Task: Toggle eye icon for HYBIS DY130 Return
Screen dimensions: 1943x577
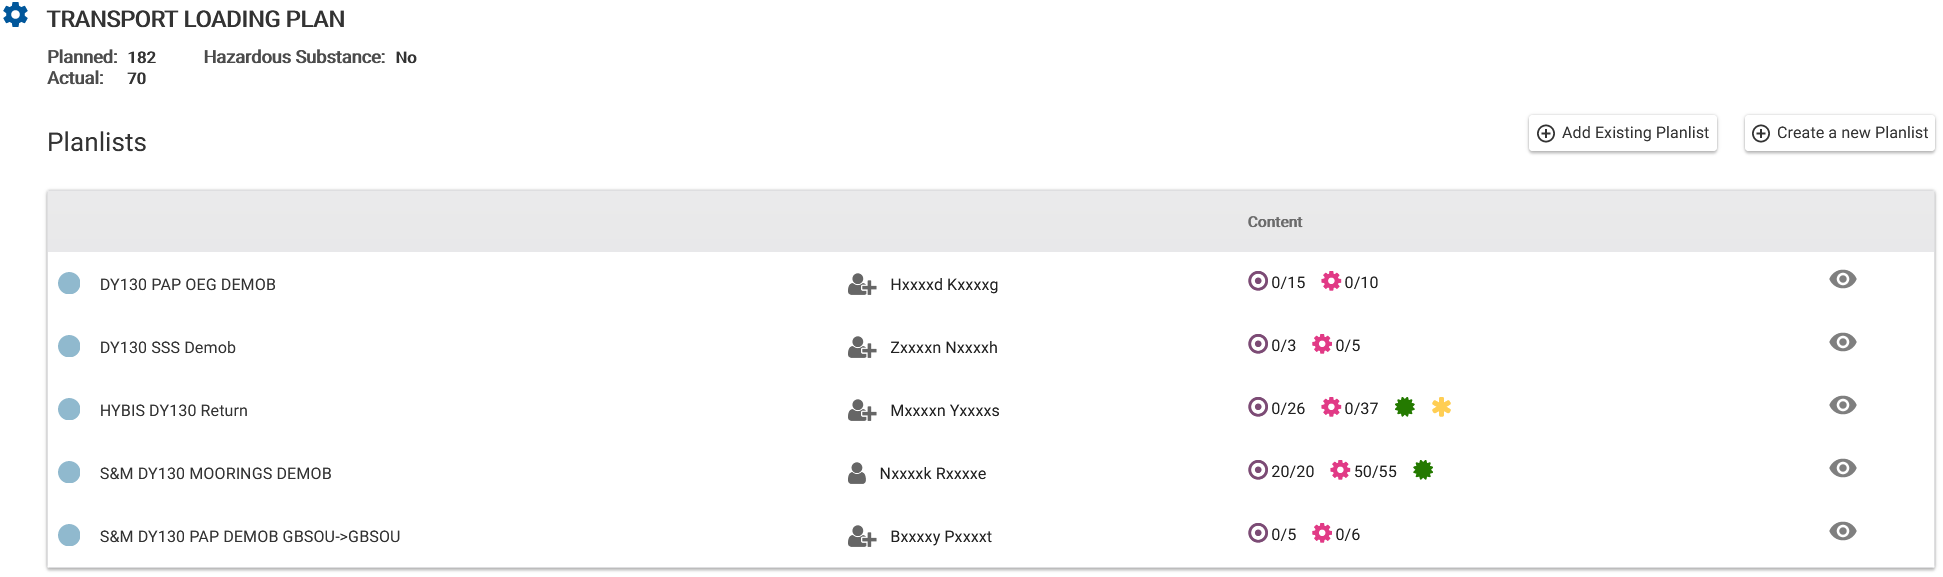Action: coord(1842,405)
